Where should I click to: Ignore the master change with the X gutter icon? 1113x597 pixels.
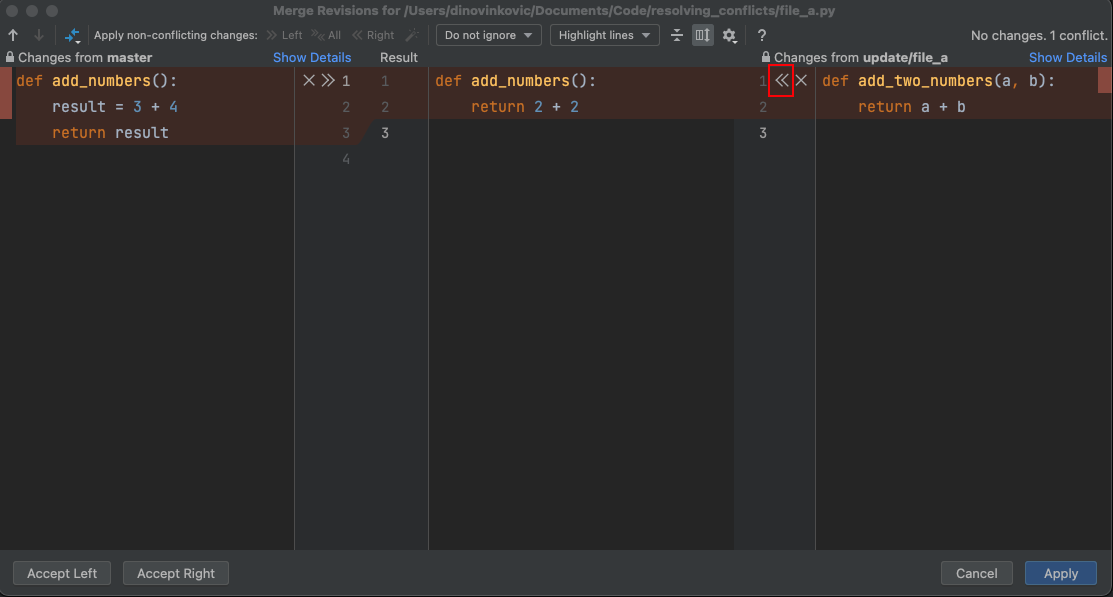(308, 80)
